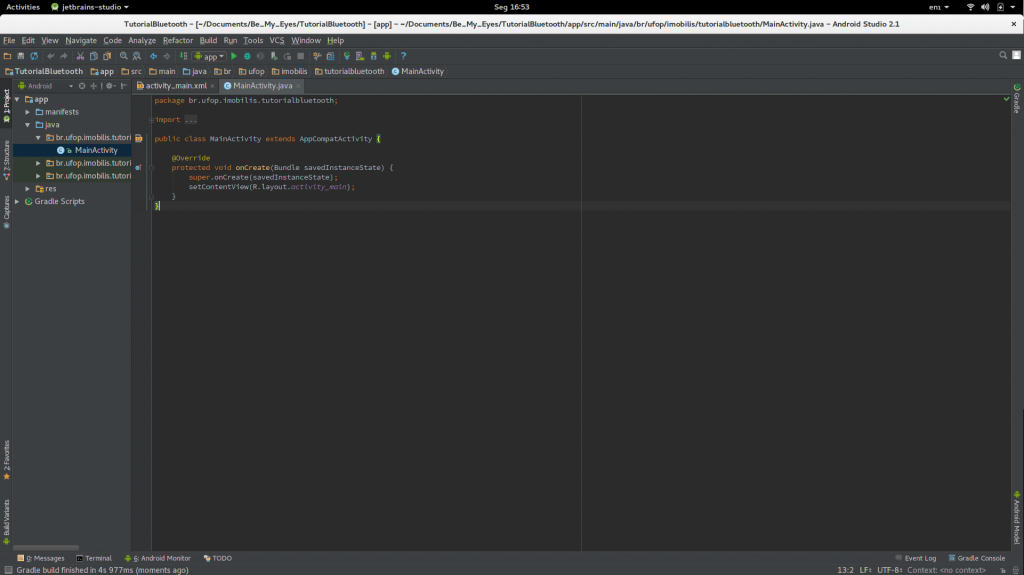Click the Help question mark icon
This screenshot has height=575, width=1024.
pyautogui.click(x=403, y=56)
